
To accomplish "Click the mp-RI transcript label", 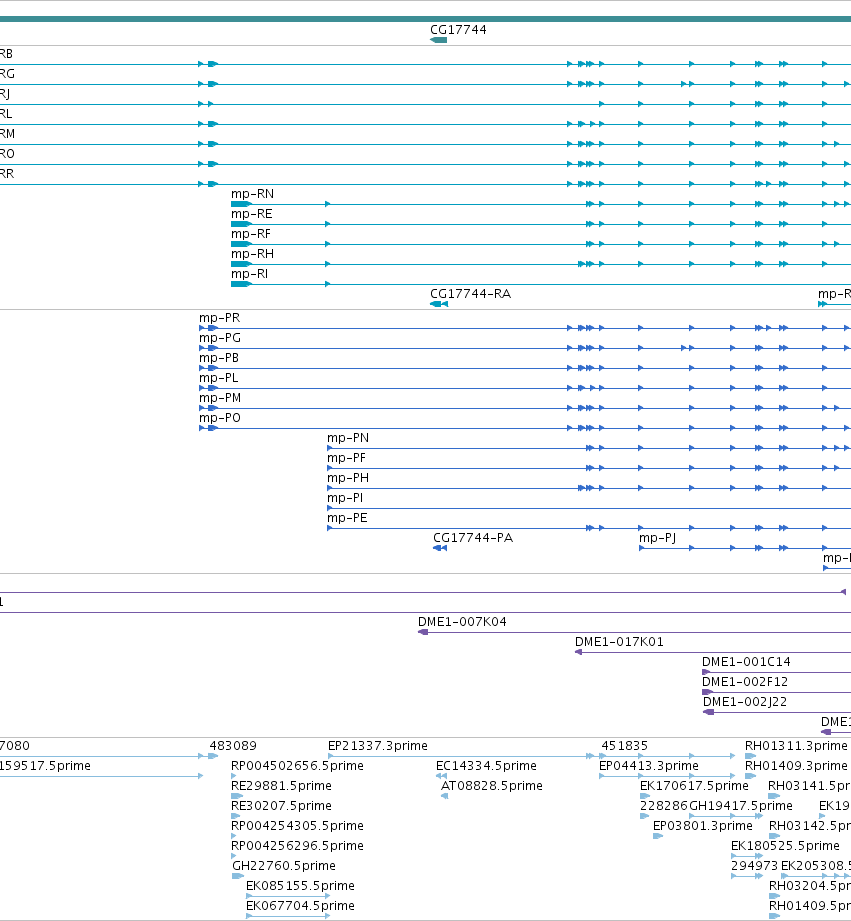I will click(x=250, y=274).
